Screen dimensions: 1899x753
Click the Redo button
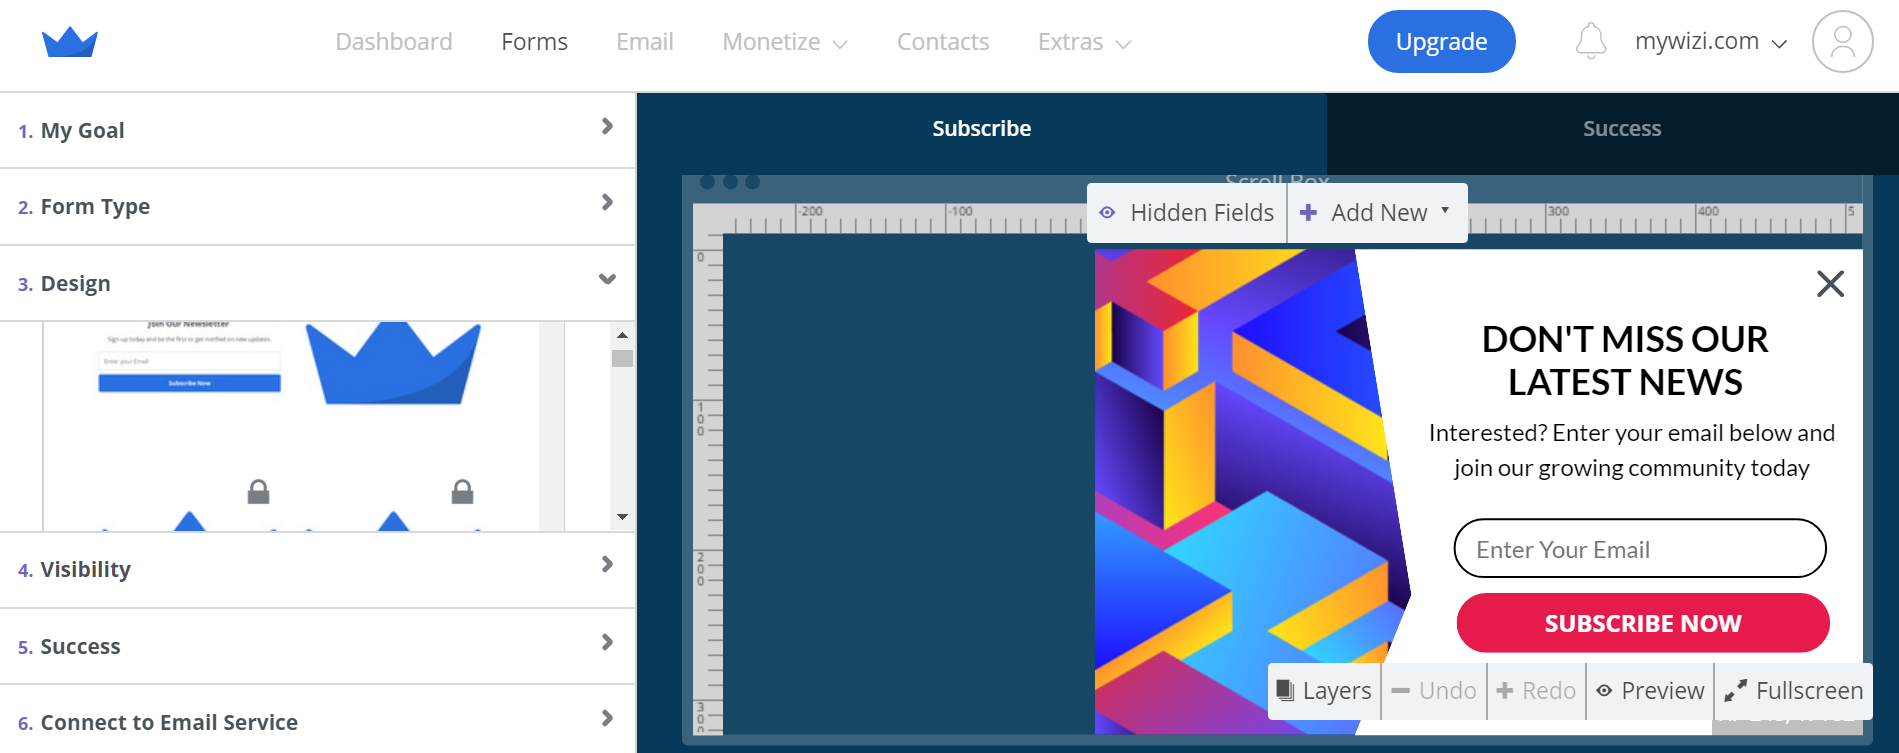1536,691
